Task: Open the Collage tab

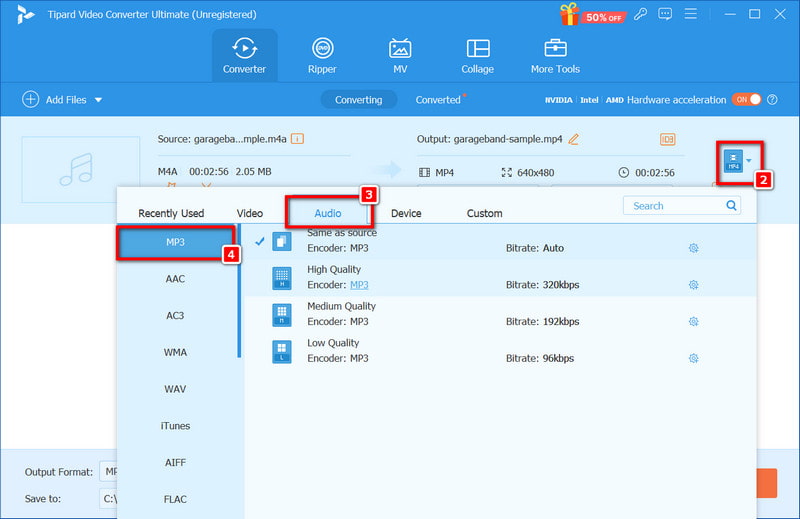Action: (478, 55)
